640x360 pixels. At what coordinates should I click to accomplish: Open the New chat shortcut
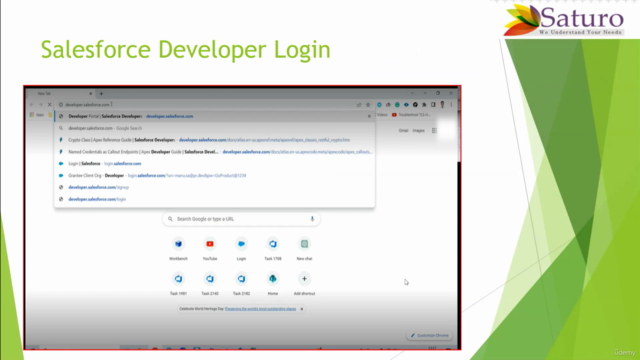tap(304, 249)
